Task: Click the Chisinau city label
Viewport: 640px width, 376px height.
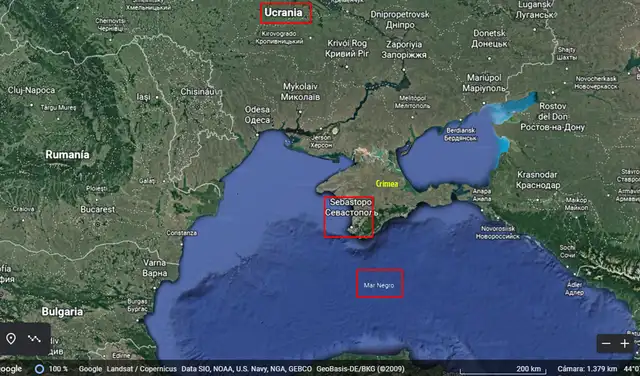Action: pos(198,92)
